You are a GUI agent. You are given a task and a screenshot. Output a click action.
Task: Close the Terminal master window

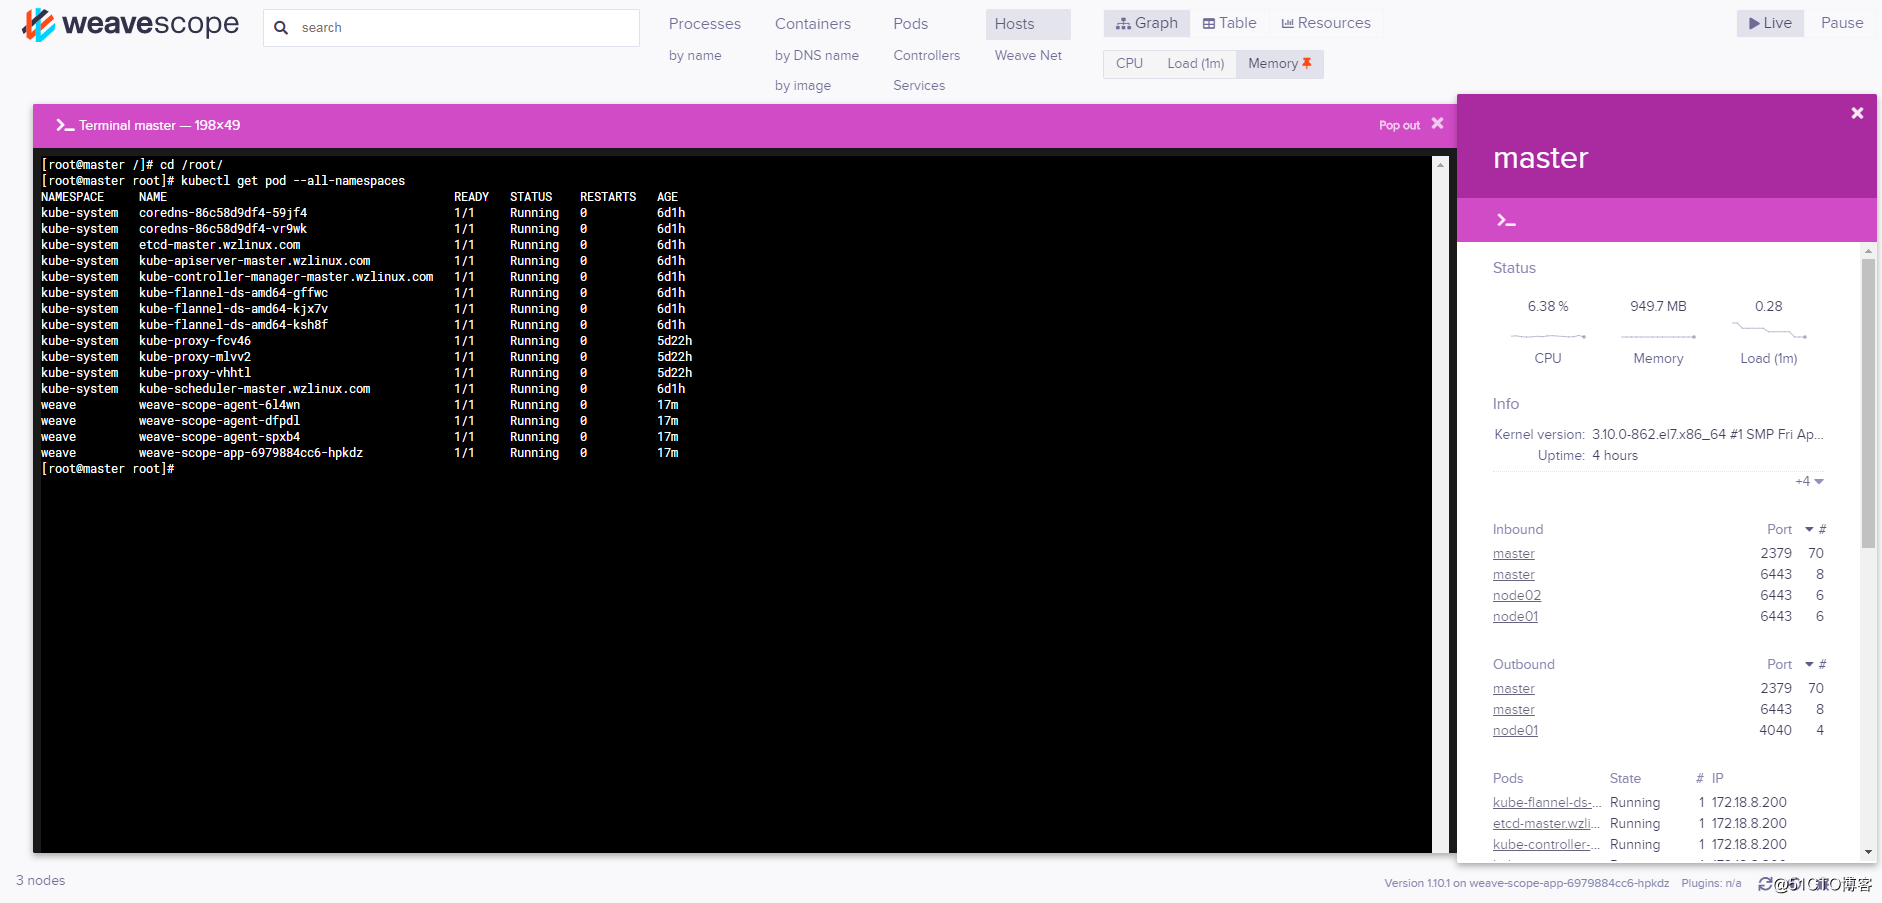(x=1437, y=124)
